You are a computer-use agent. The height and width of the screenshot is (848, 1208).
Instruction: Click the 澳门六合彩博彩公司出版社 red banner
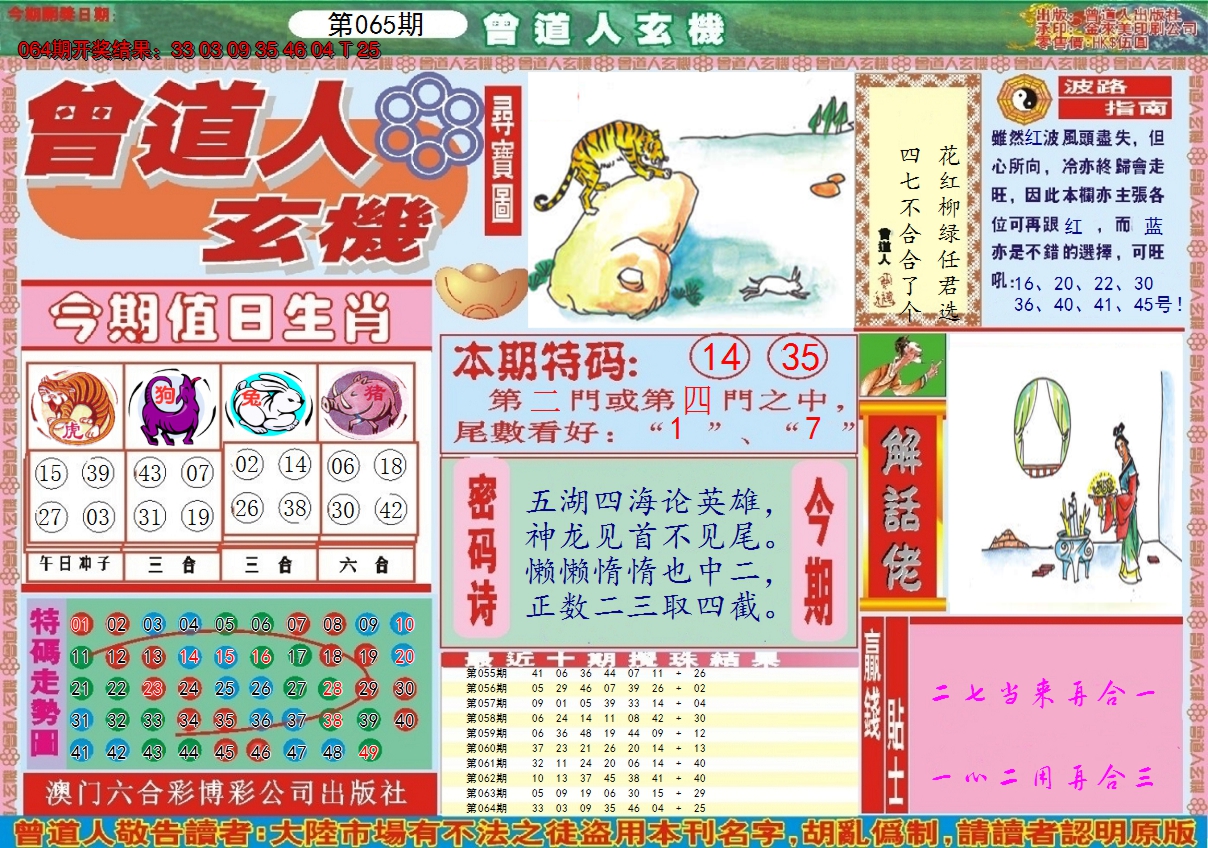(227, 794)
